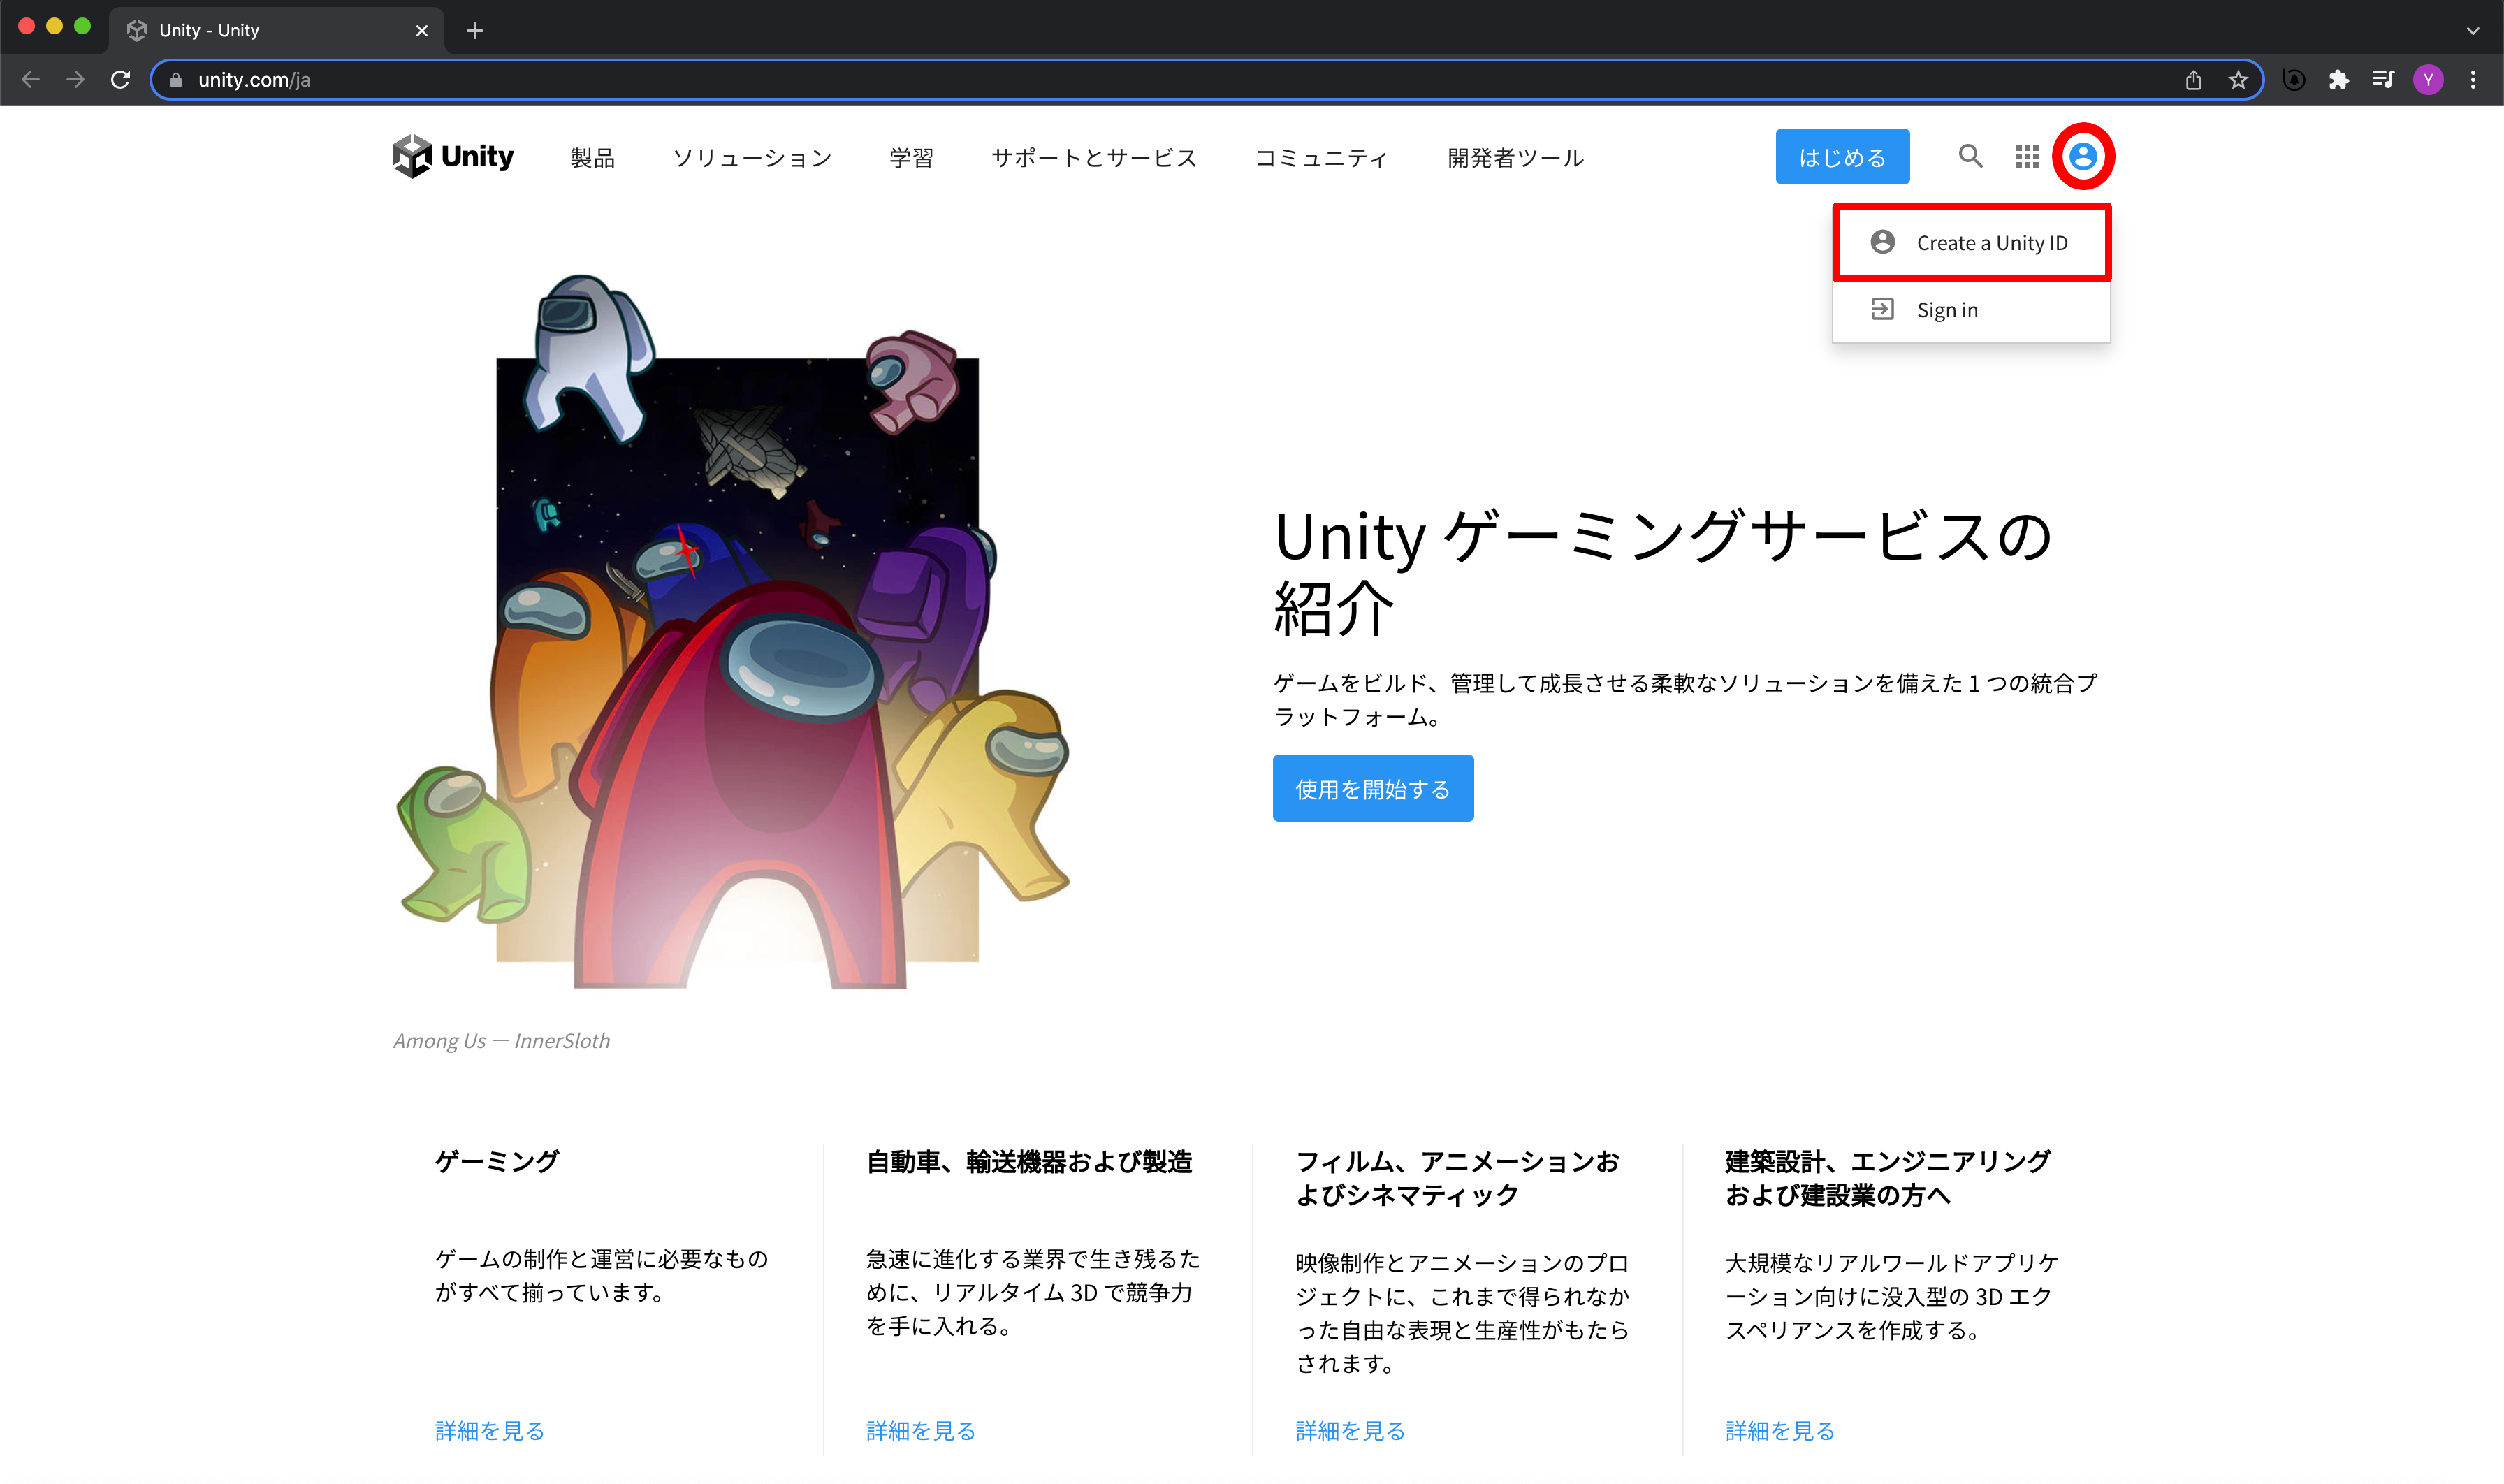2504x1484 pixels.
Task: Click the 建築設計、エンジニアリングおよび建設業の方へ heading
Action: point(1888,1178)
